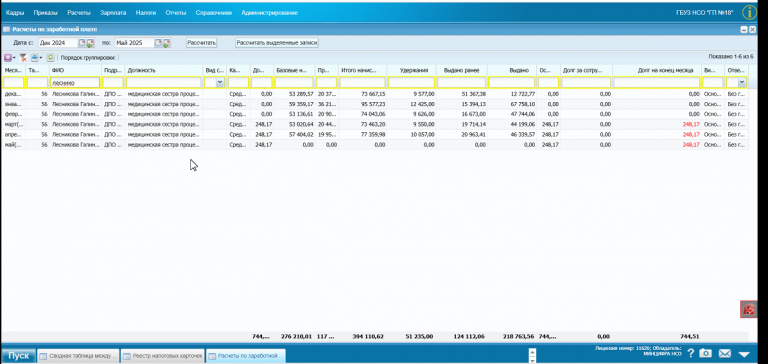Screen dimensions: 768x364
Task: Click the question mark help icon
Action: pyautogui.click(x=691, y=353)
